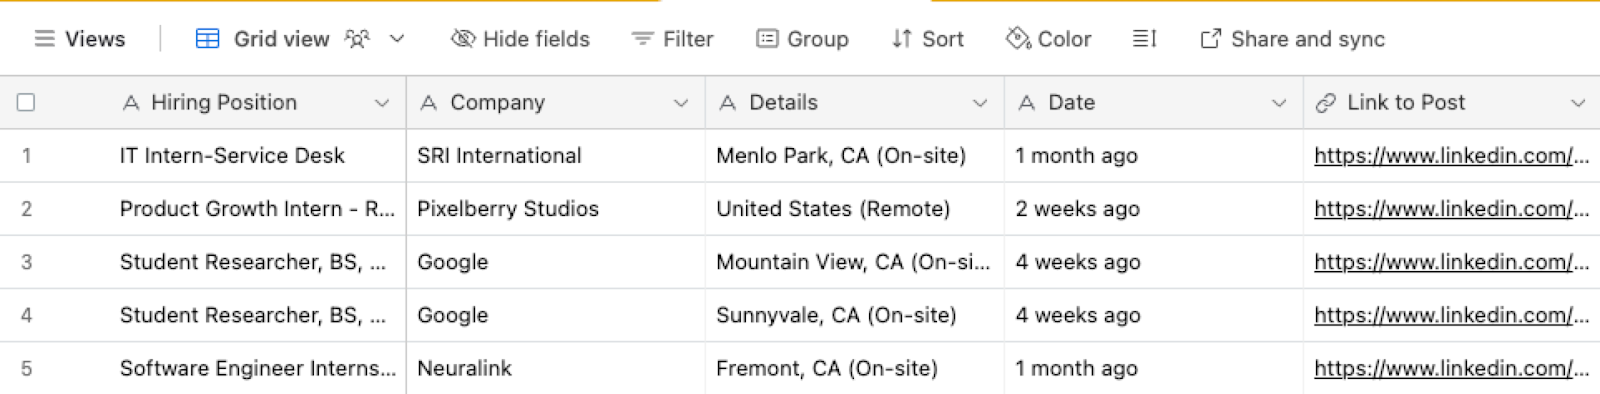
Task: Click the Link to Post column header
Action: tap(1452, 102)
